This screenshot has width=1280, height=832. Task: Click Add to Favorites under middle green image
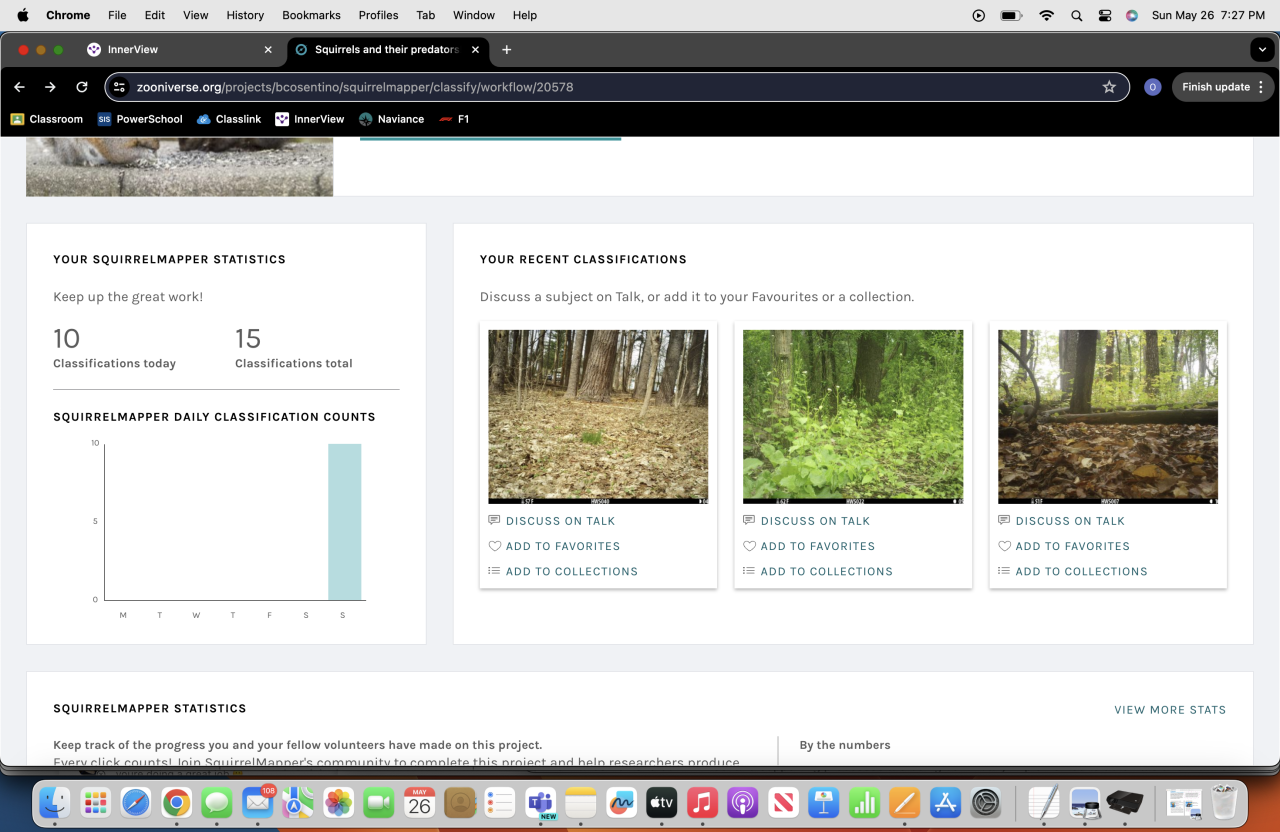(809, 546)
